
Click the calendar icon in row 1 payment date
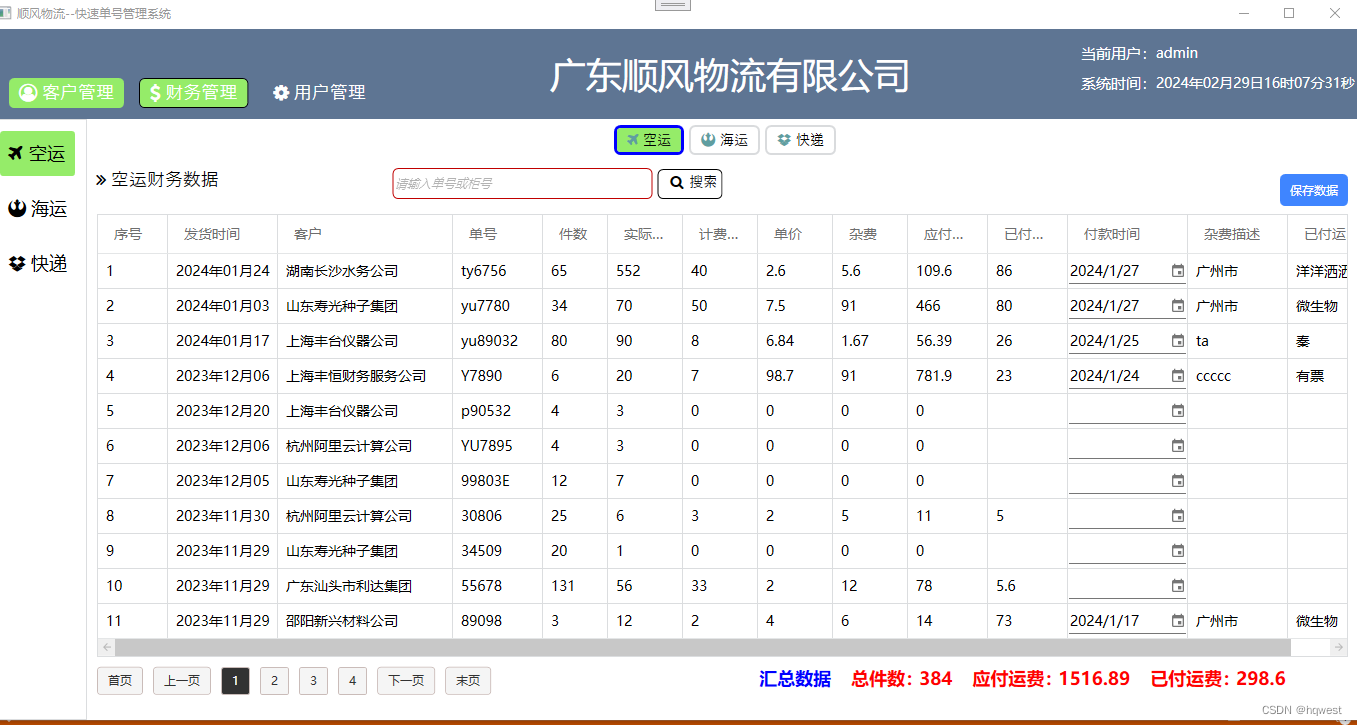[1177, 271]
